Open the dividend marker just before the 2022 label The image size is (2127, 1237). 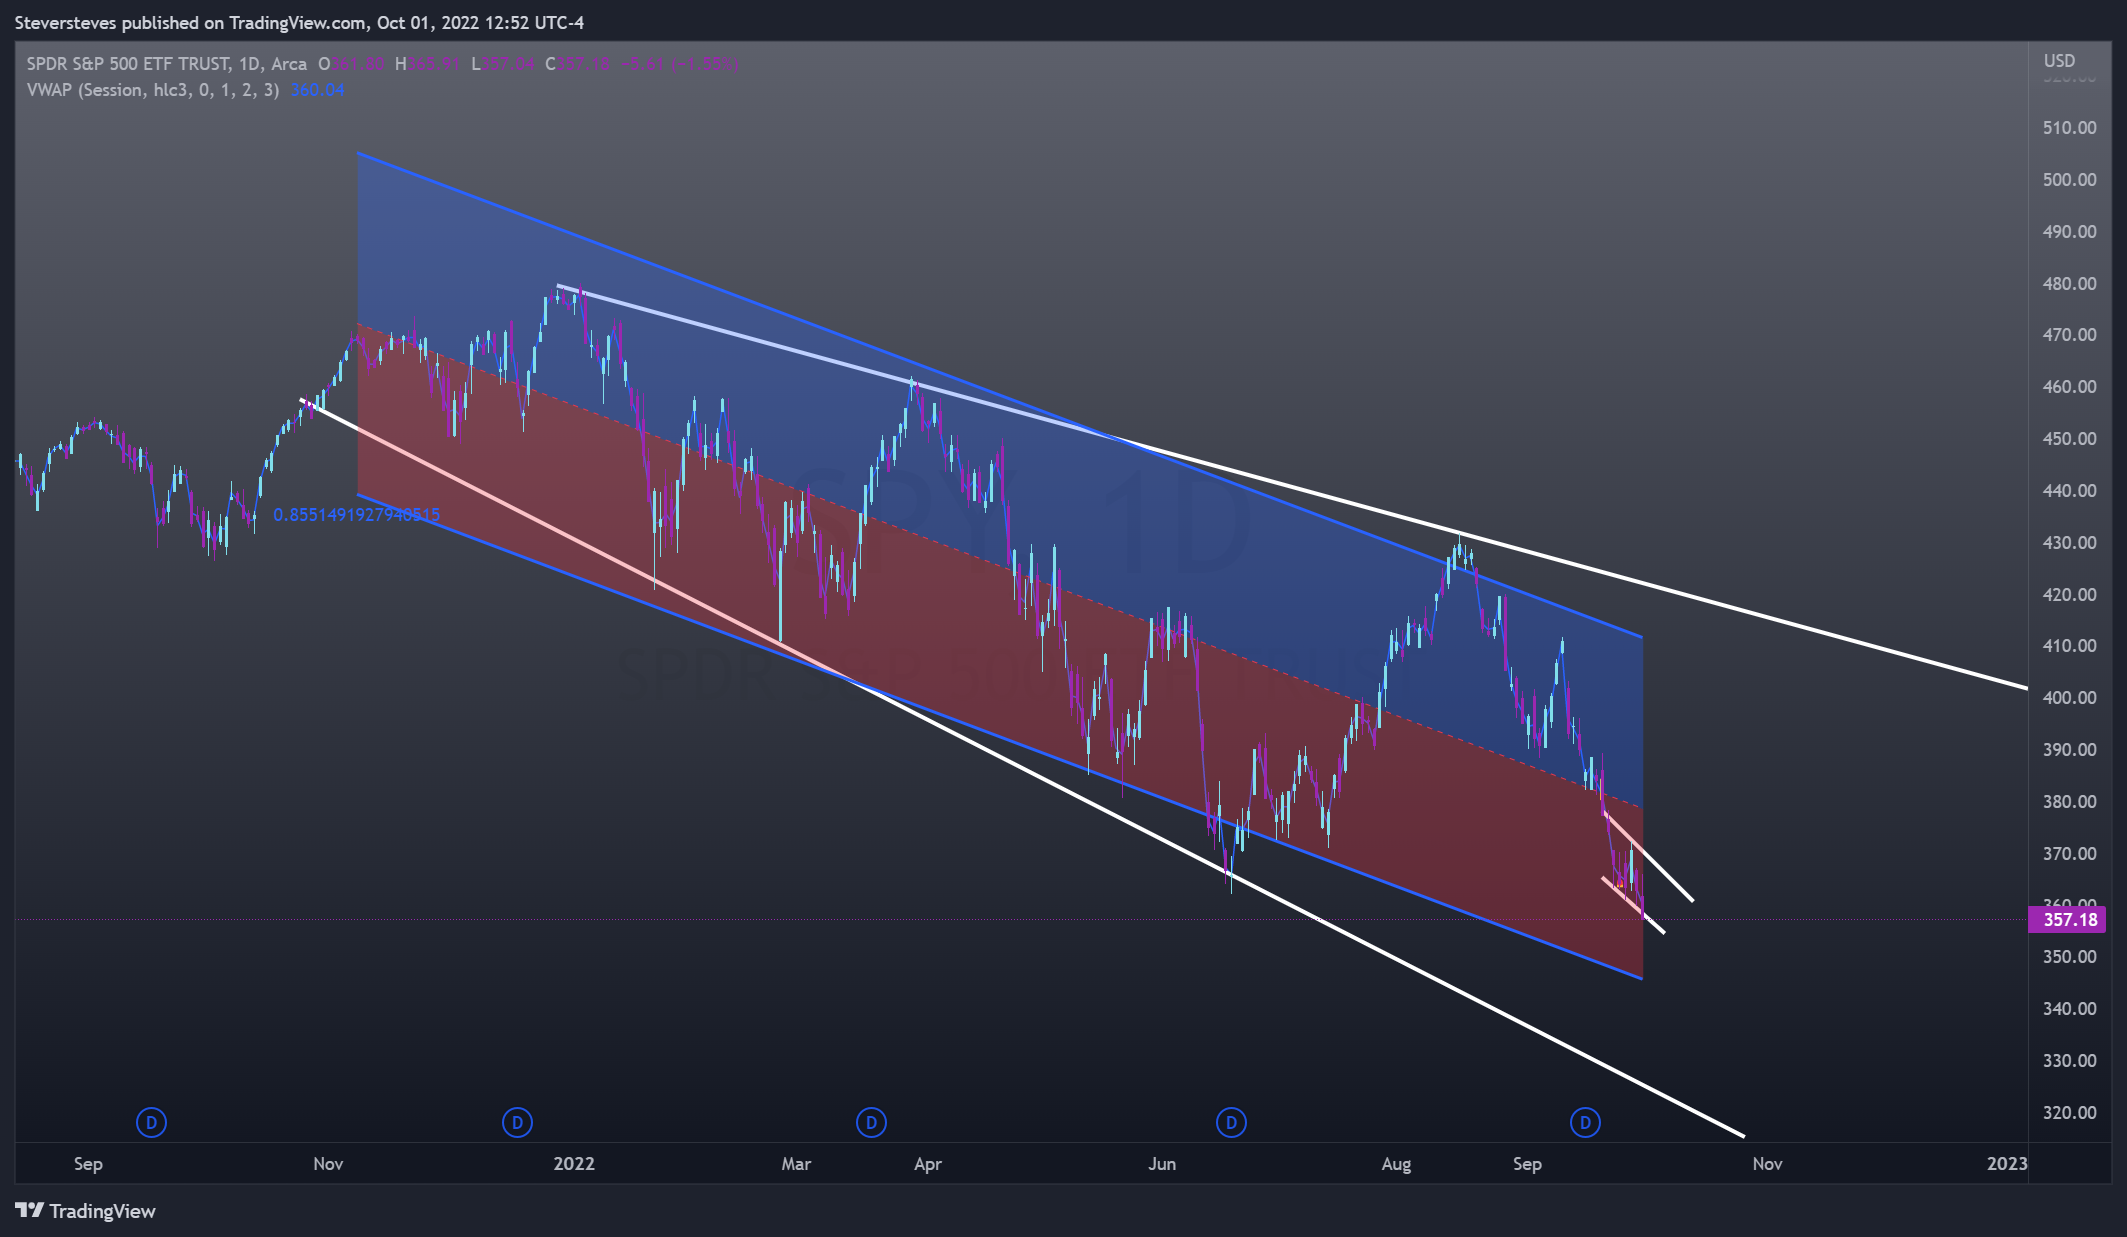coord(517,1123)
